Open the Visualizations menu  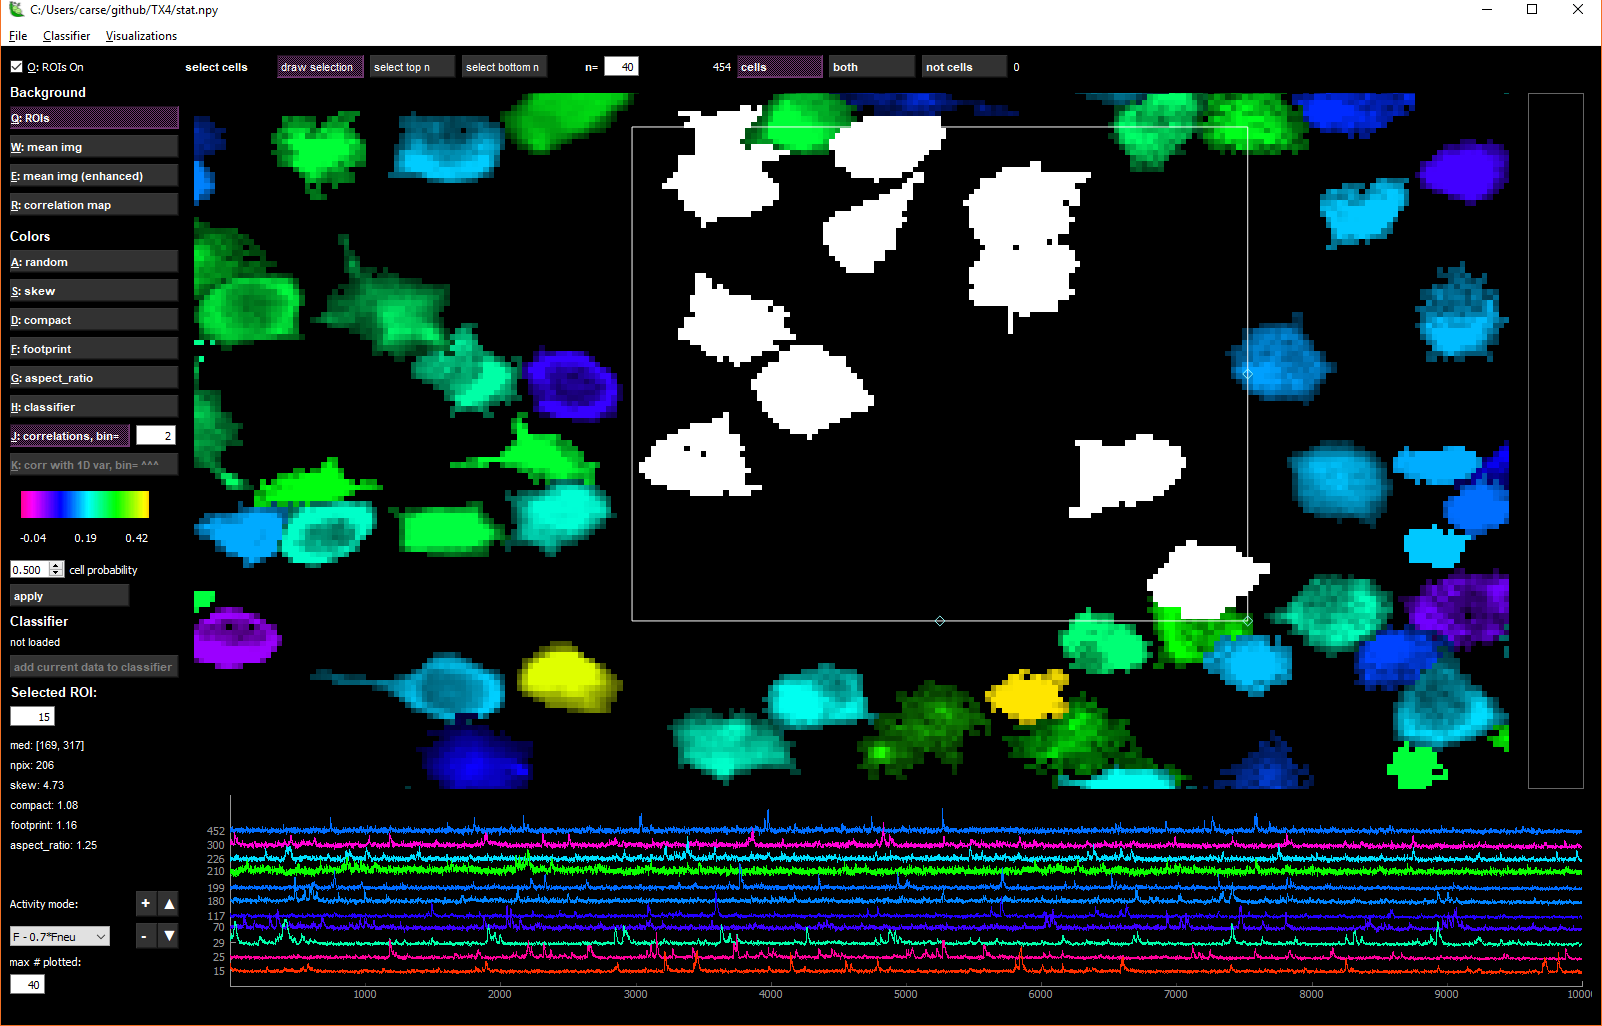coord(141,36)
